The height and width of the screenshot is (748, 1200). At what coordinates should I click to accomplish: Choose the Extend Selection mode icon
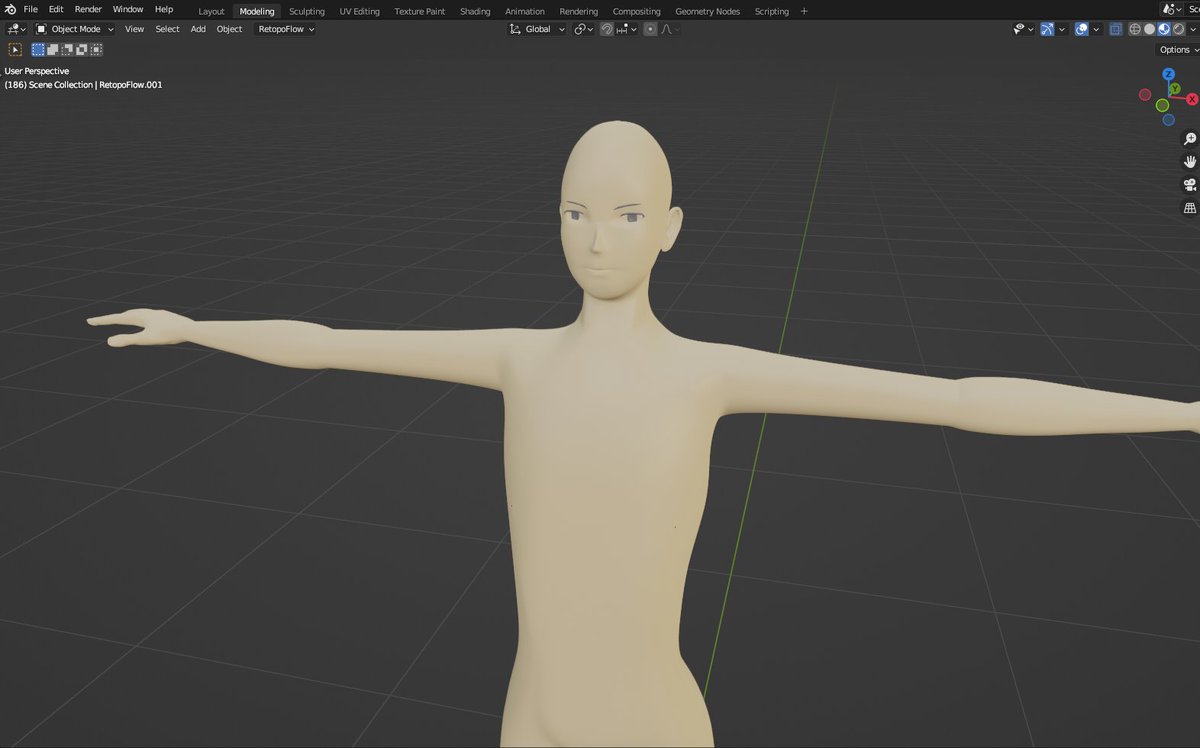coord(53,49)
